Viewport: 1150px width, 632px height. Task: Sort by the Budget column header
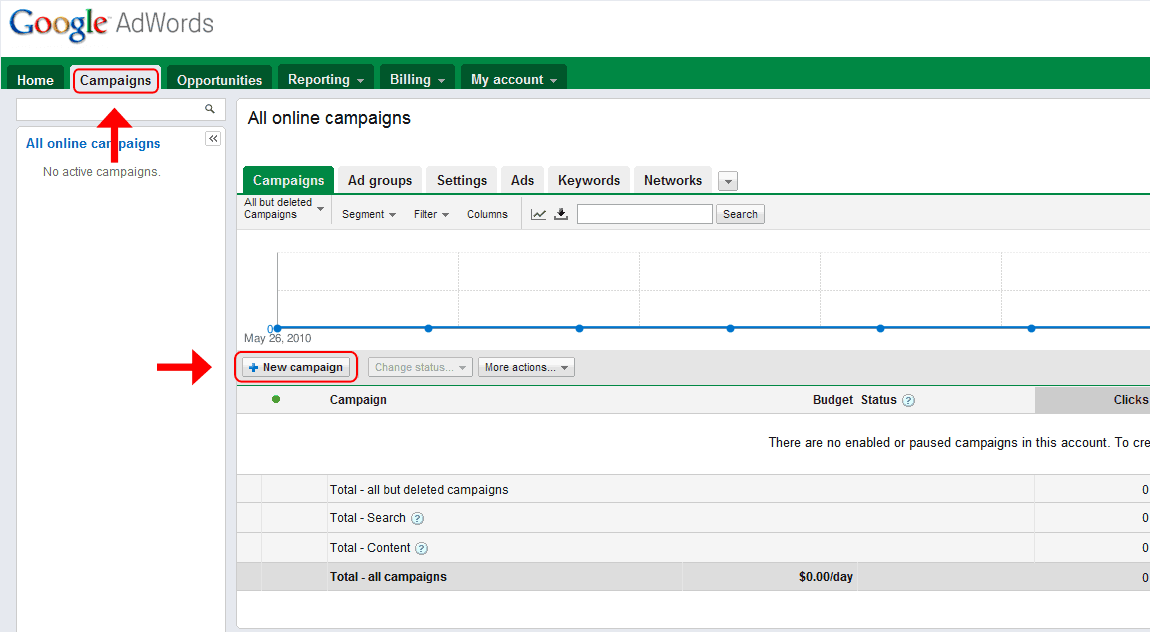coord(832,400)
